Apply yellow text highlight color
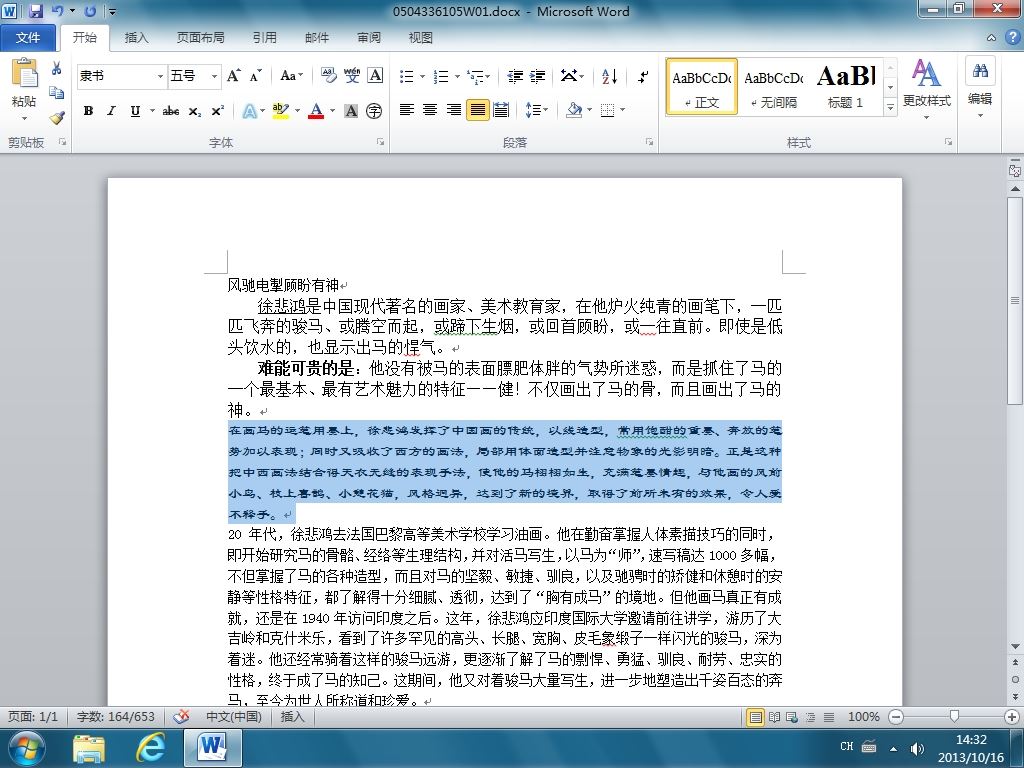This screenshot has height=768, width=1024. [280, 111]
